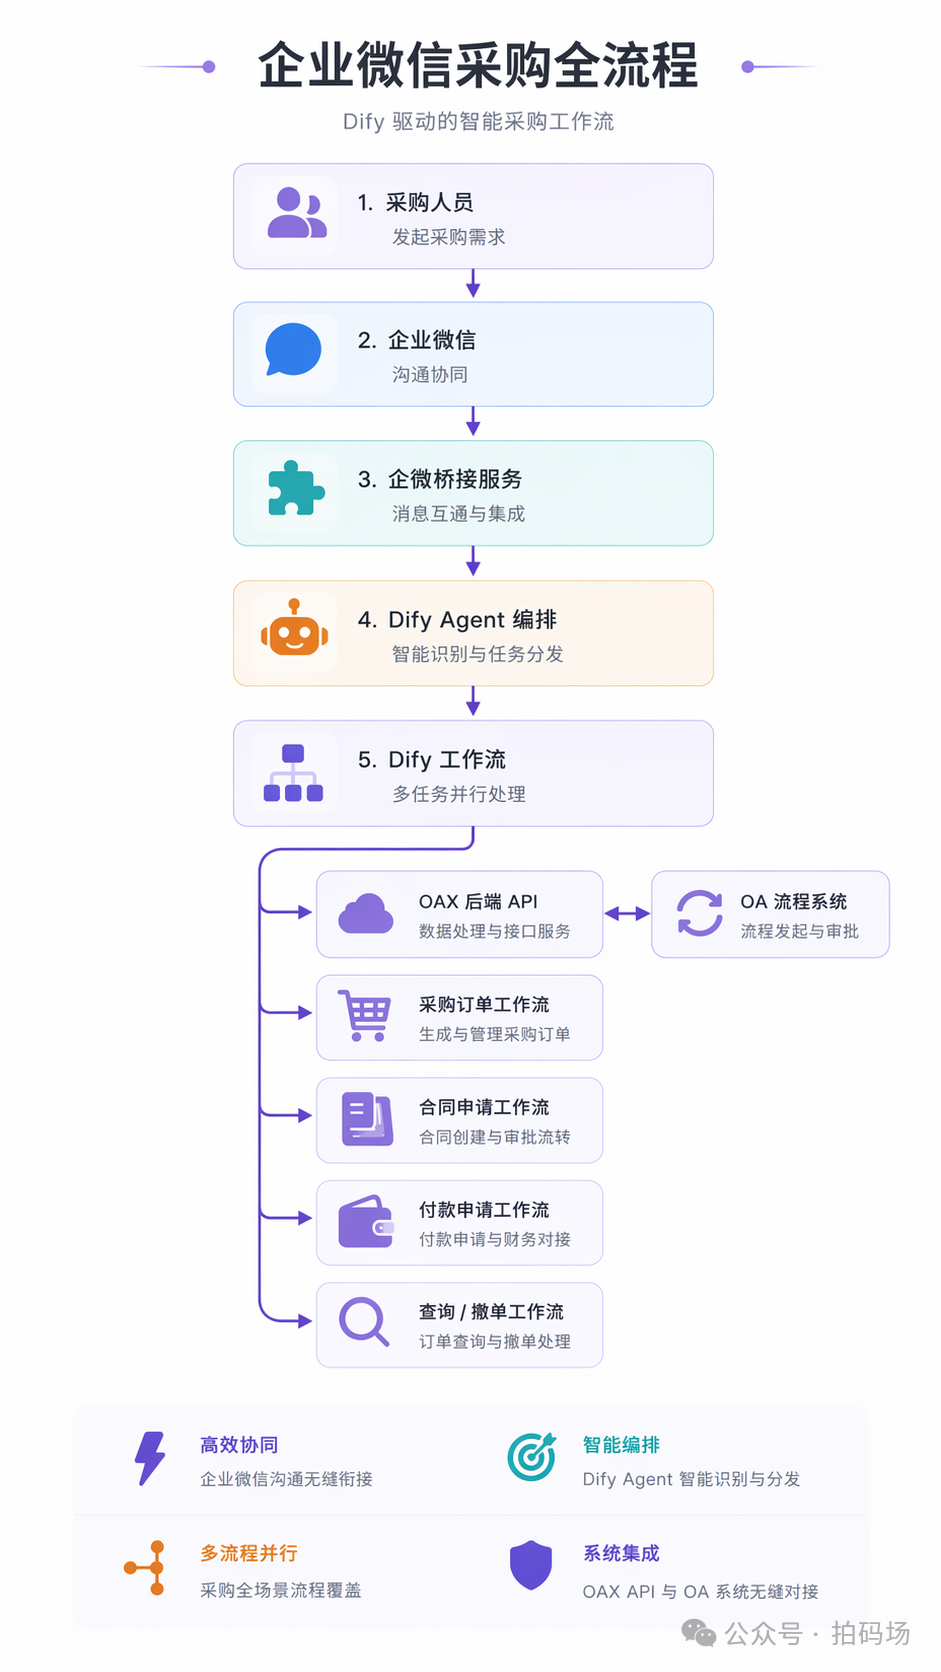Click the cloud icon for OAX 后端 API
Screen dimensions: 941x1672
(366, 914)
